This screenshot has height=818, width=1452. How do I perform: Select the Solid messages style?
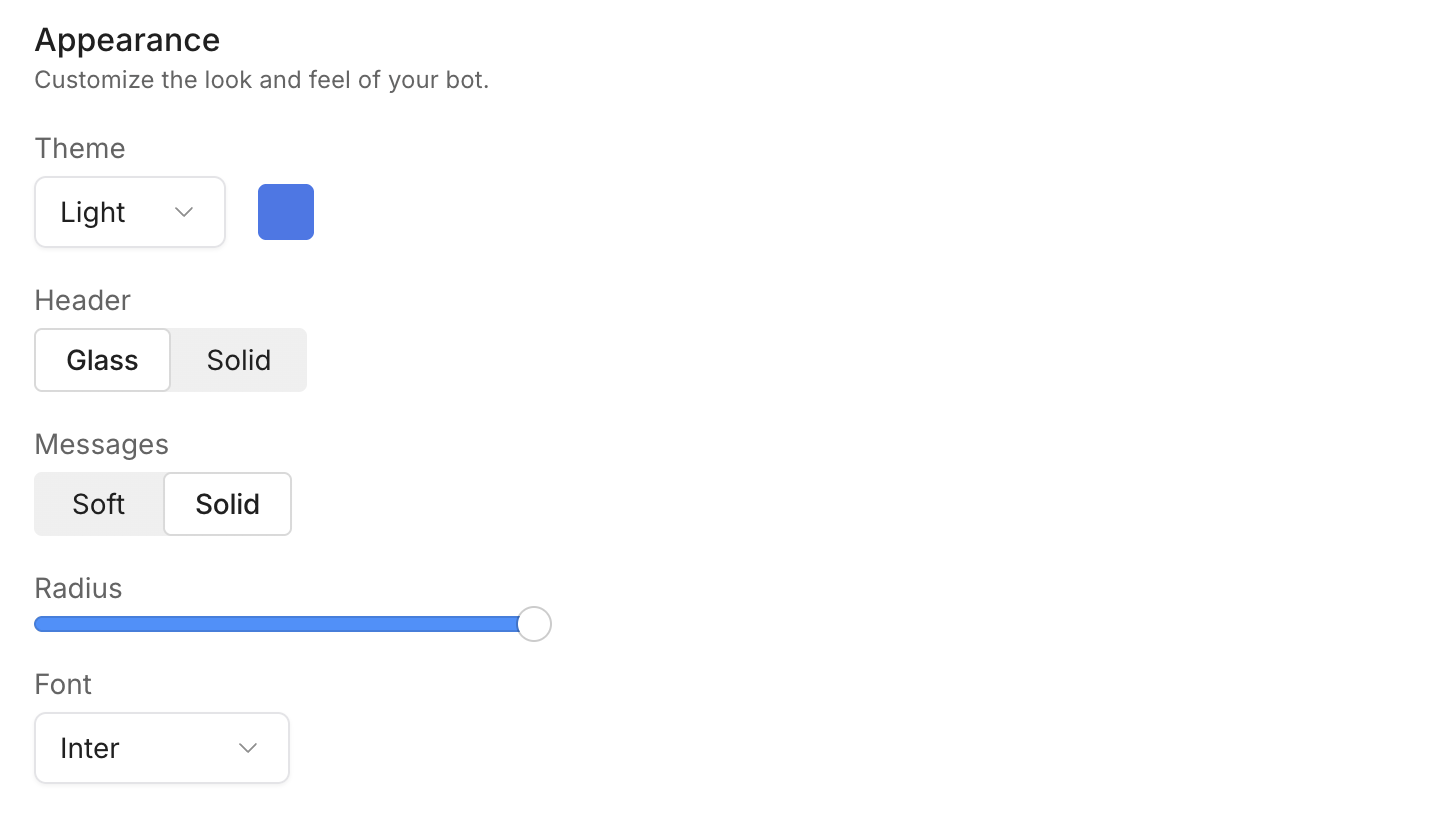(228, 504)
